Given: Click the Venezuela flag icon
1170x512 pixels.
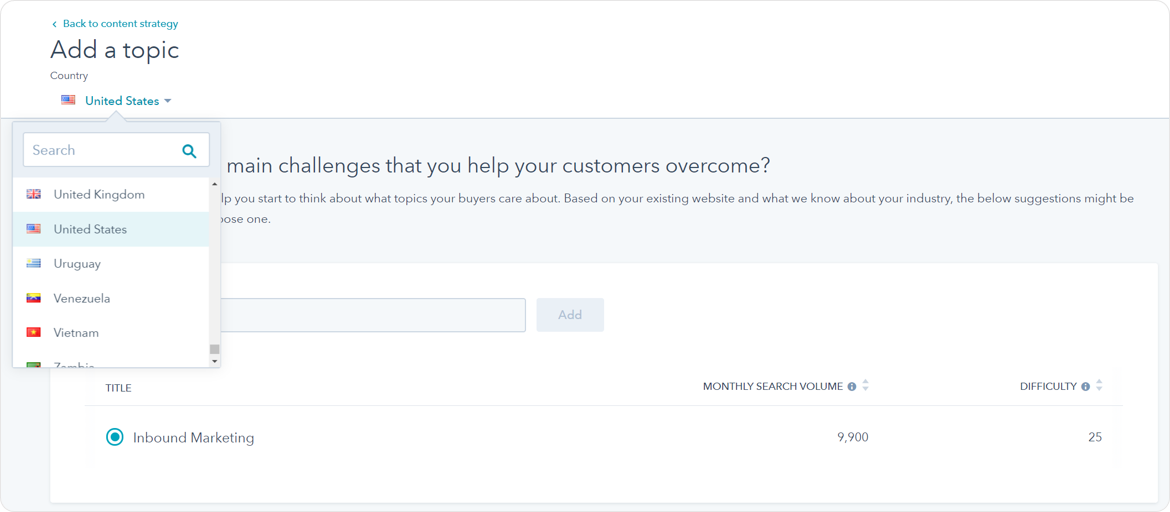Looking at the screenshot, I should click(34, 298).
